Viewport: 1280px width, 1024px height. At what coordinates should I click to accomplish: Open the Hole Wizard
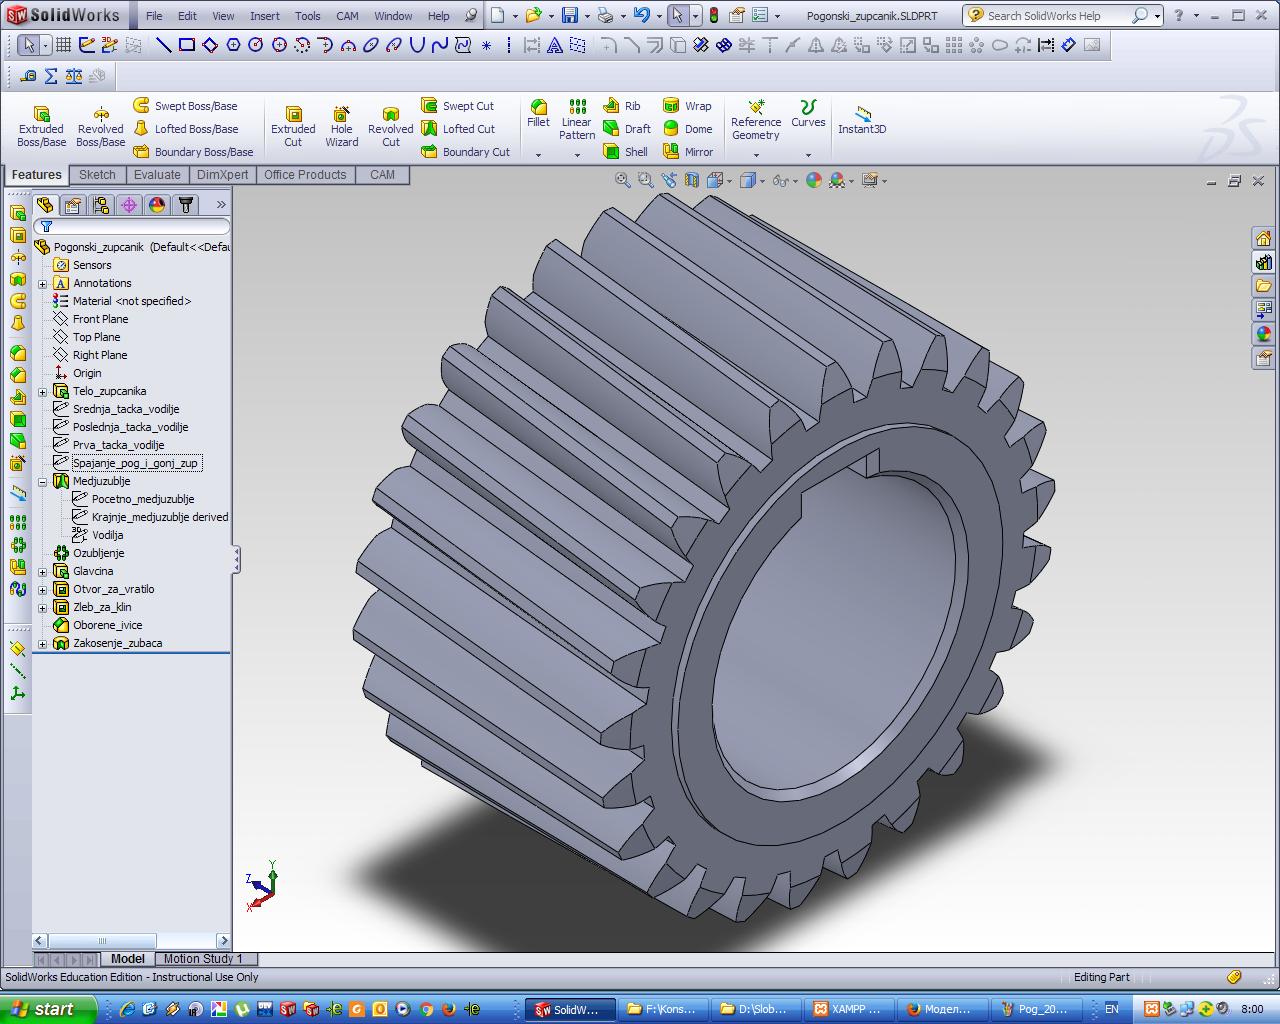[x=341, y=127]
